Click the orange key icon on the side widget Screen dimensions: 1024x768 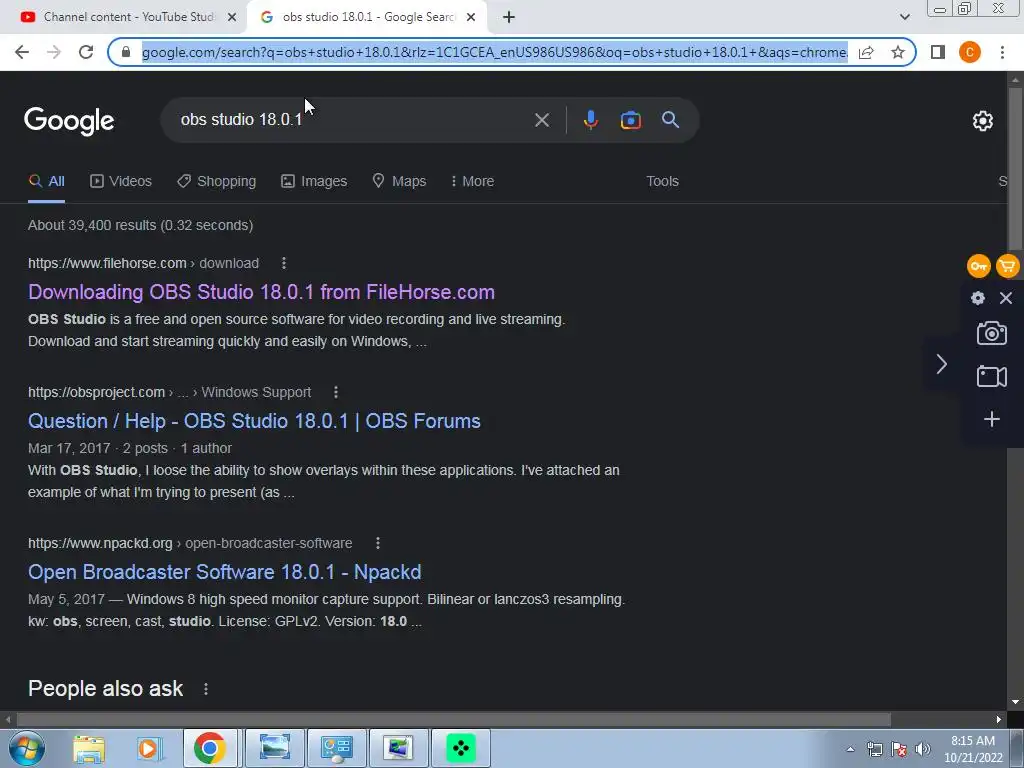tap(978, 266)
